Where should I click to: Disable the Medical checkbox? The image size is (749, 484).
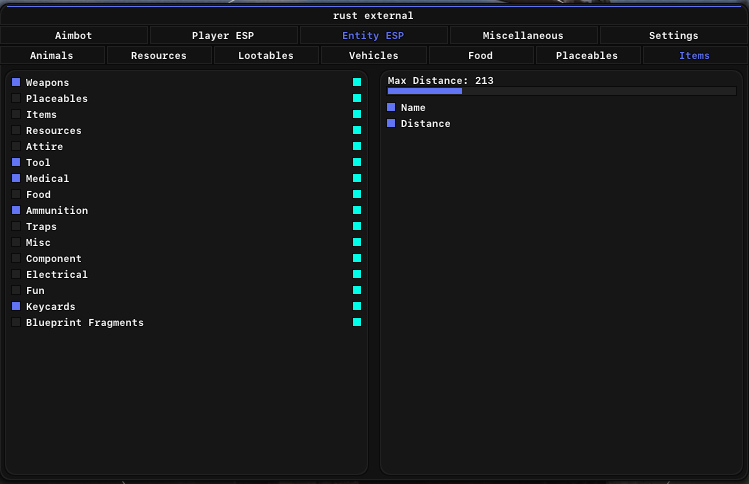click(16, 178)
